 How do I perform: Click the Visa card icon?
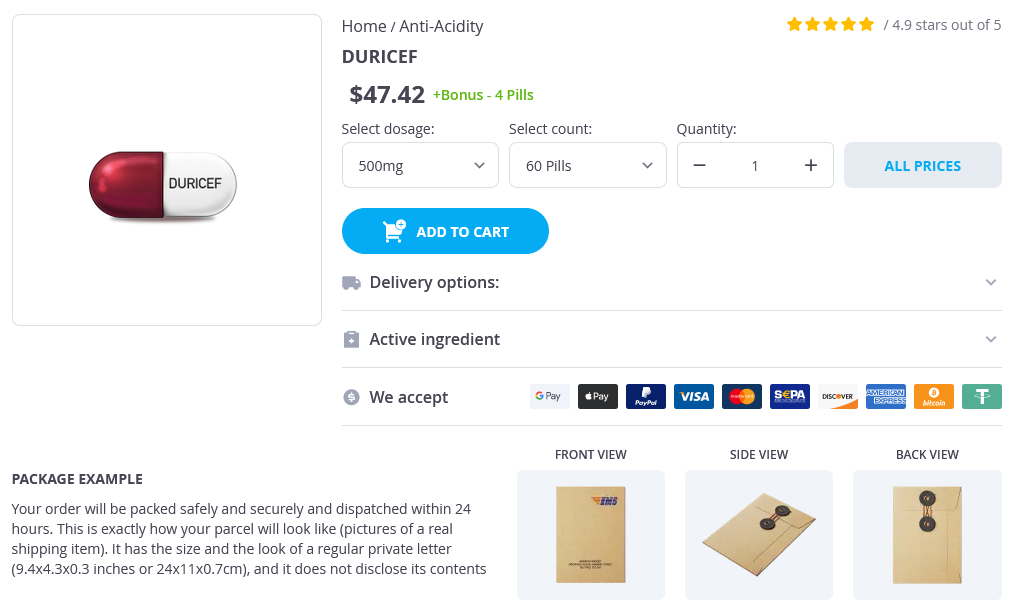tap(693, 396)
